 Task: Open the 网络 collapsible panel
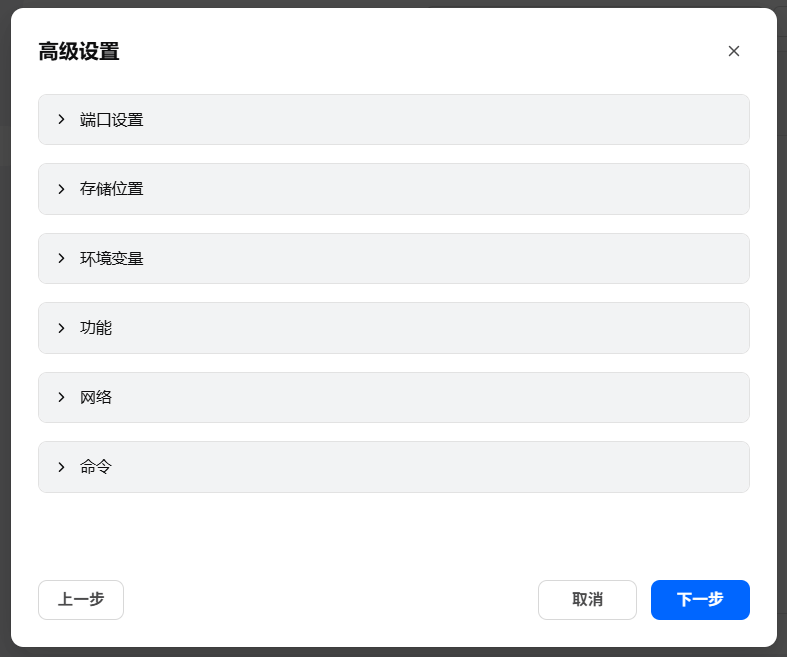pyautogui.click(x=393, y=398)
